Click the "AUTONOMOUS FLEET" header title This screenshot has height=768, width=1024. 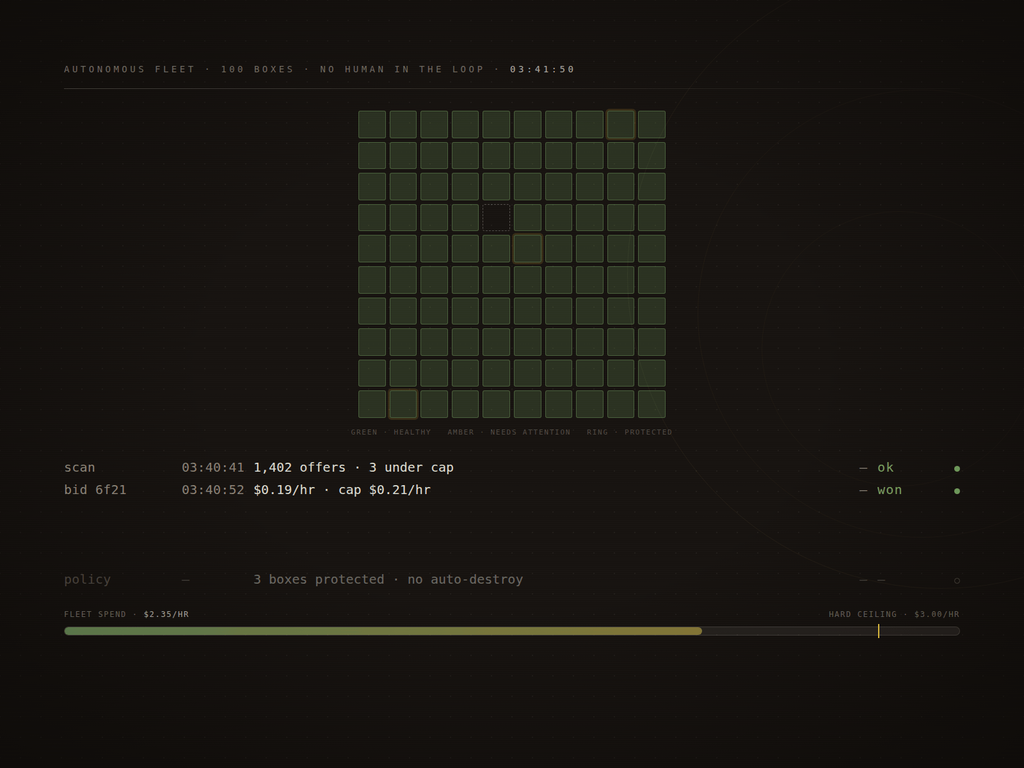(x=129, y=69)
